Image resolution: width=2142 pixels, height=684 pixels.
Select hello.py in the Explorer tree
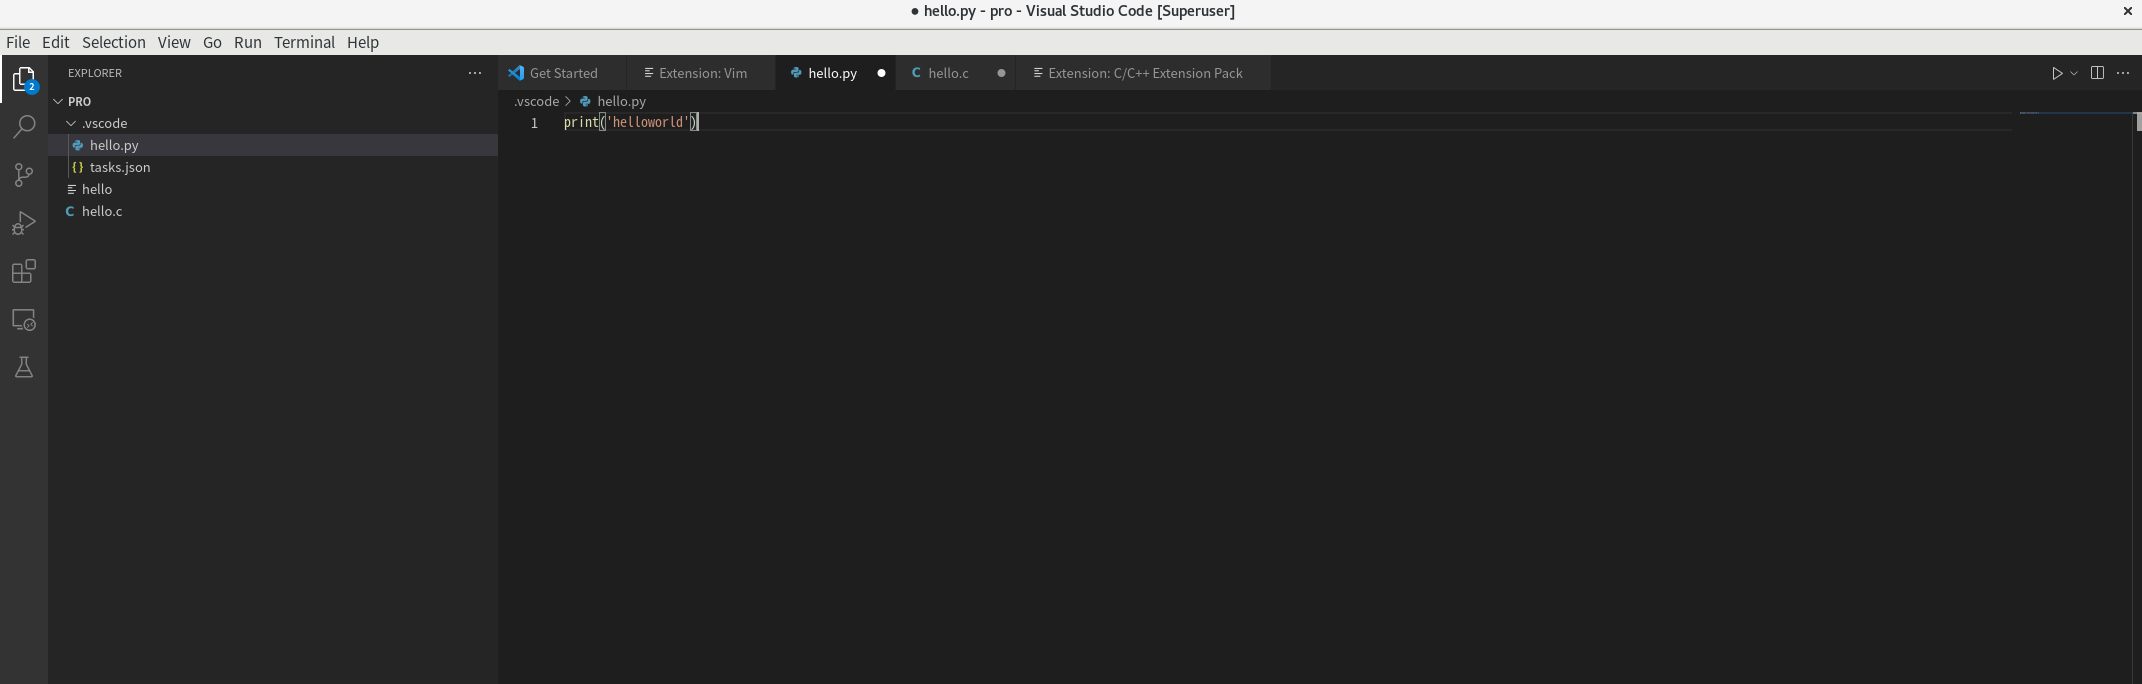click(x=273, y=145)
